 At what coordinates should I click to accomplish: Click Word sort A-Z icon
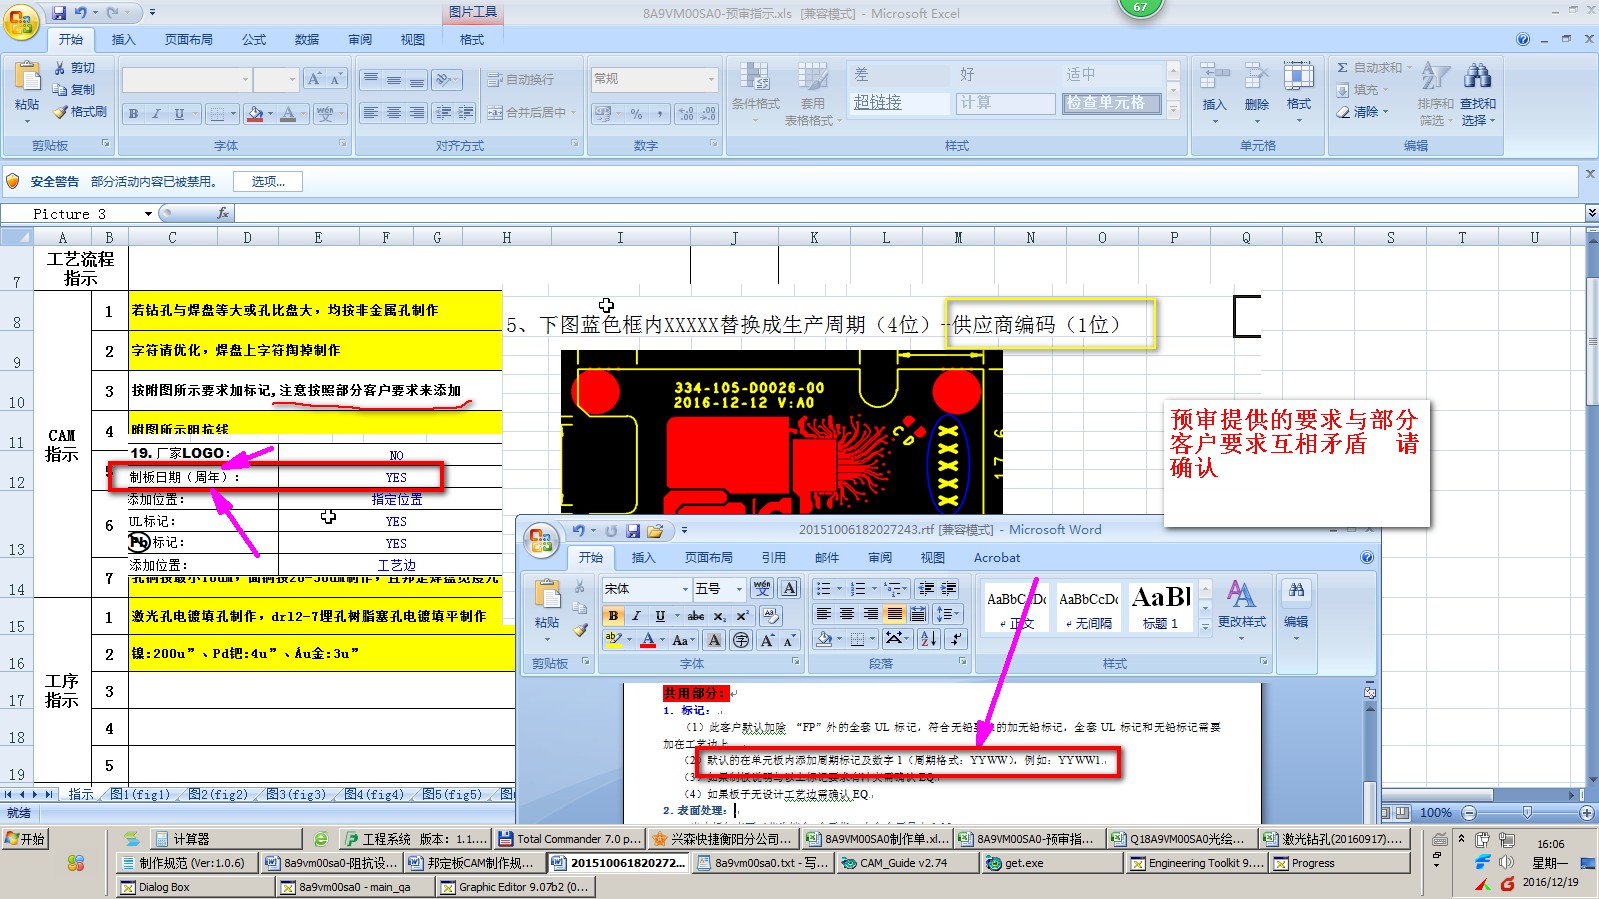[x=928, y=638]
